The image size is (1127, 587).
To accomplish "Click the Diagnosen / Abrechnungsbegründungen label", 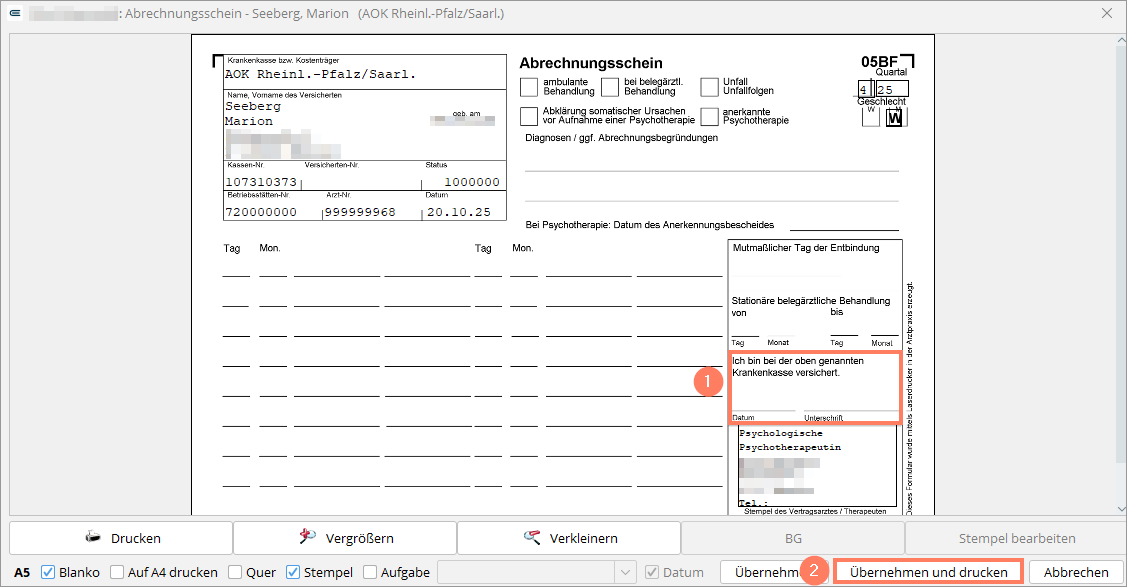I will 622,138.
